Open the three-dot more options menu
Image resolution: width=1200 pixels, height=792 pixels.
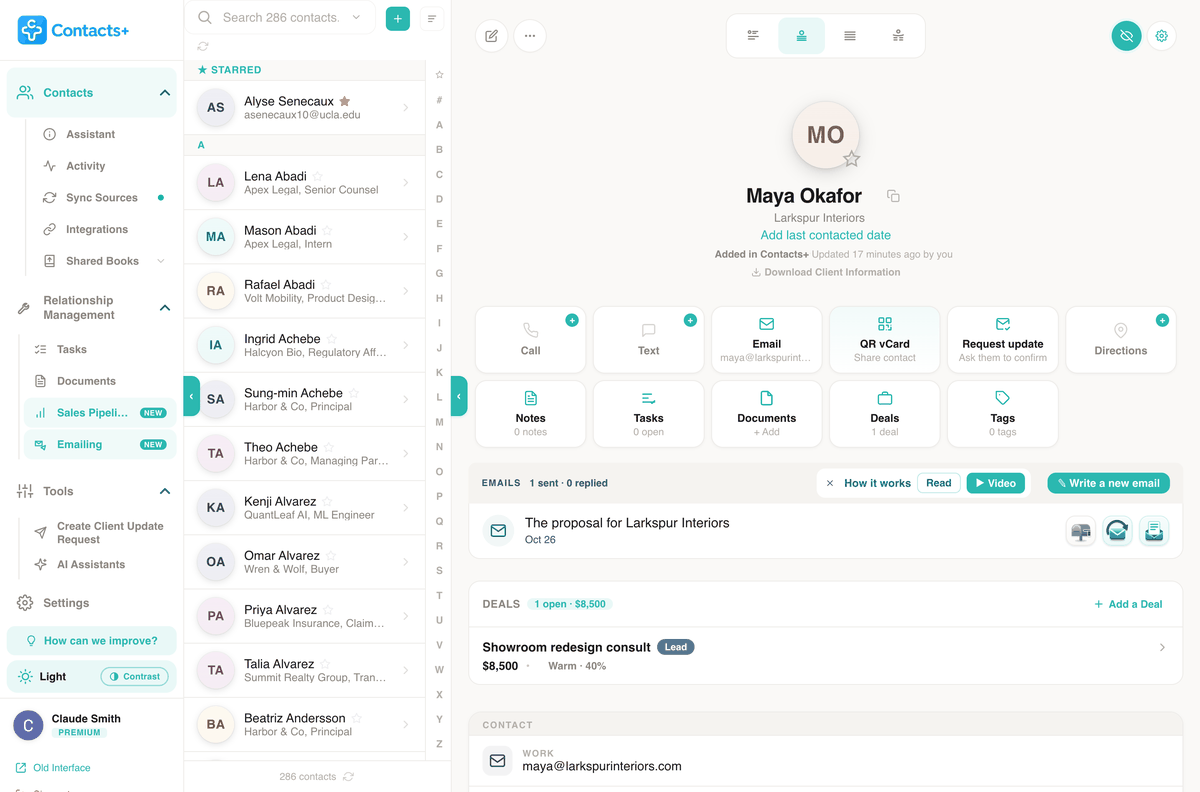[530, 36]
